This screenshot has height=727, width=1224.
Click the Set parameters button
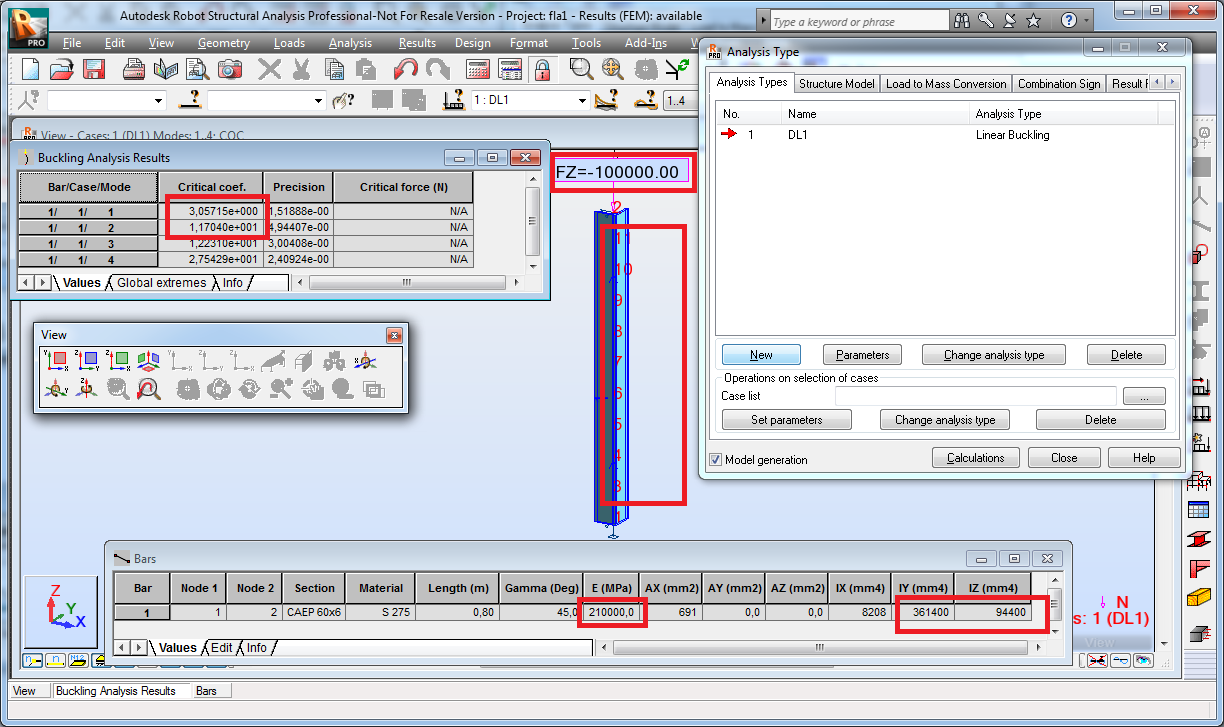[x=787, y=420]
